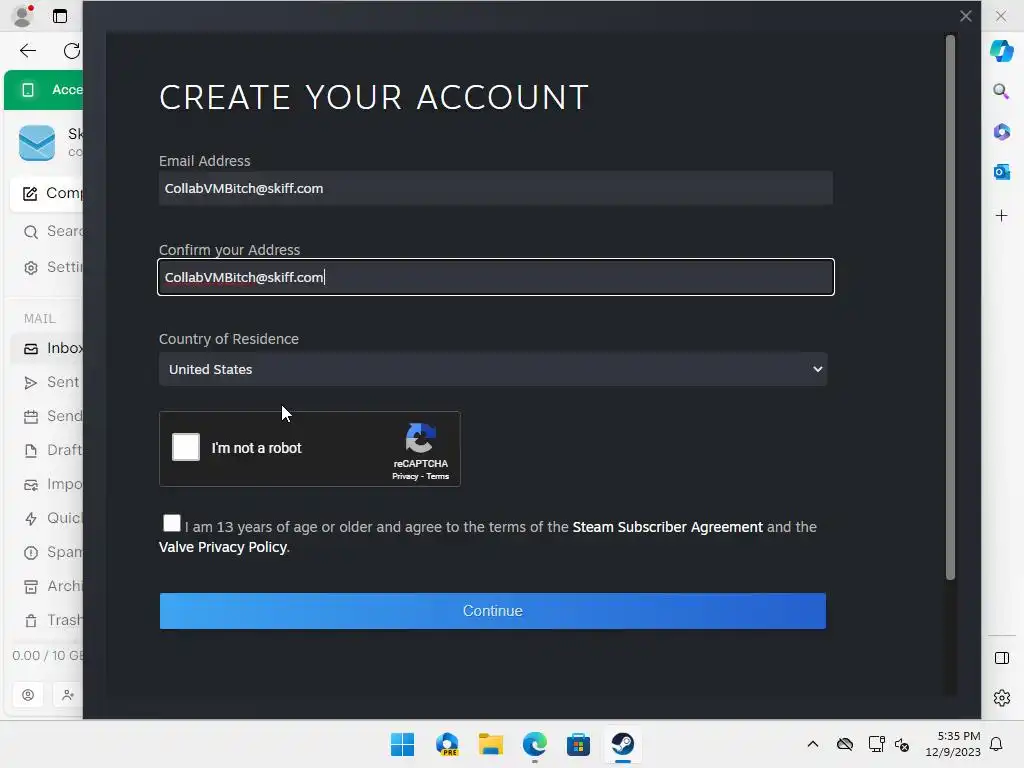Focus the Email Address field
The image size is (1024, 768).
coord(496,188)
